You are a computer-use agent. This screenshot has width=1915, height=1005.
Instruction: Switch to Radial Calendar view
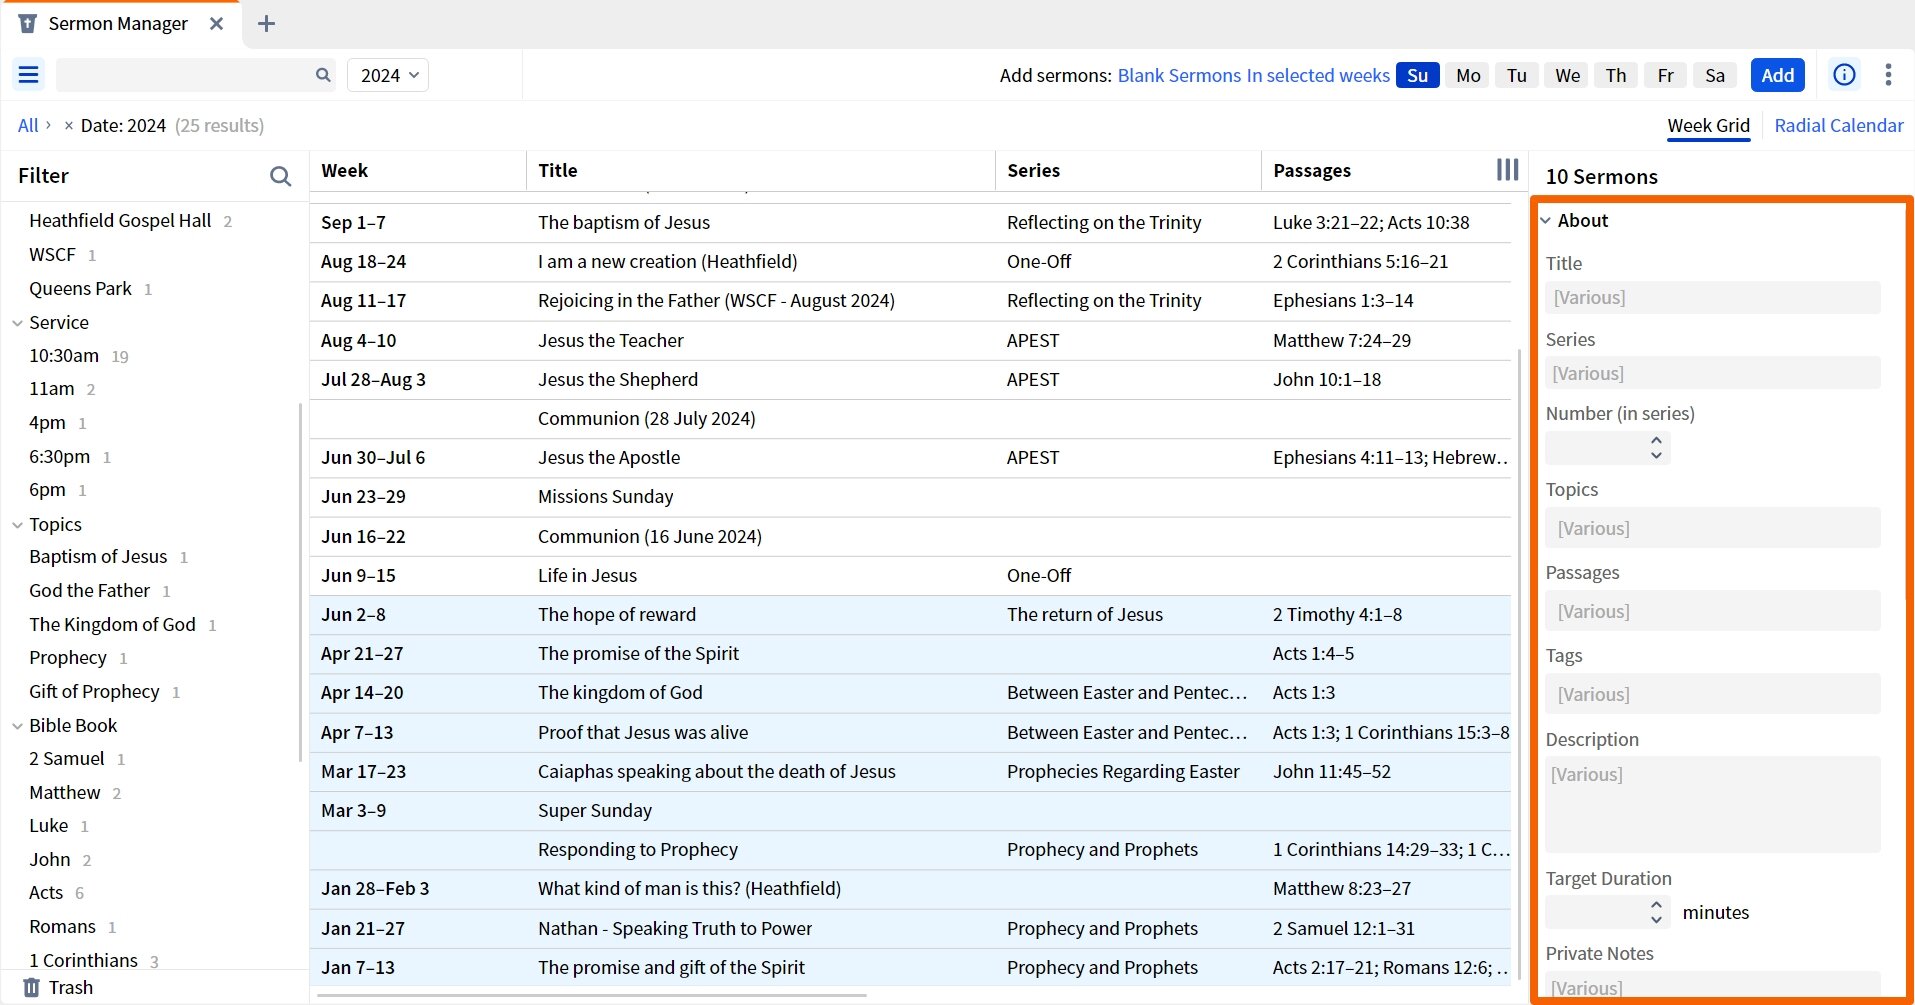tap(1838, 126)
